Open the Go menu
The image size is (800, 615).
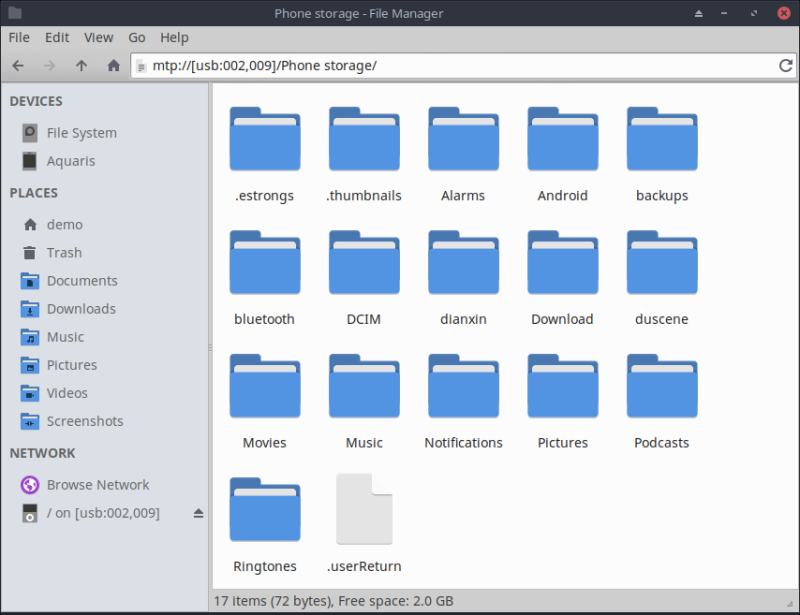[137, 37]
